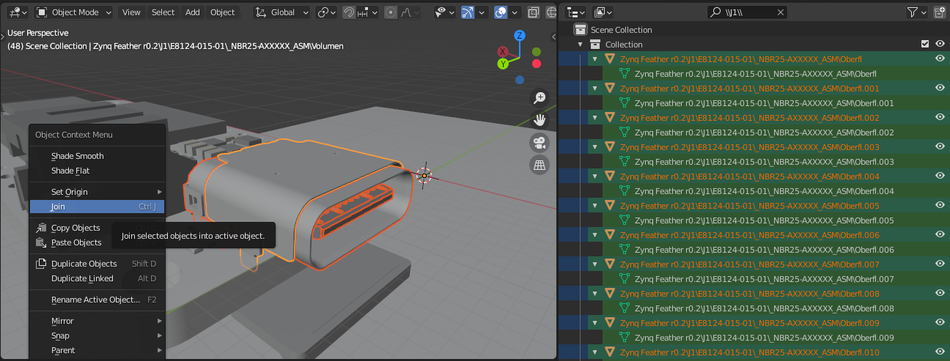Screen dimensions: 950x361
Task: Open the outliner editor type selector
Action: 576,12
